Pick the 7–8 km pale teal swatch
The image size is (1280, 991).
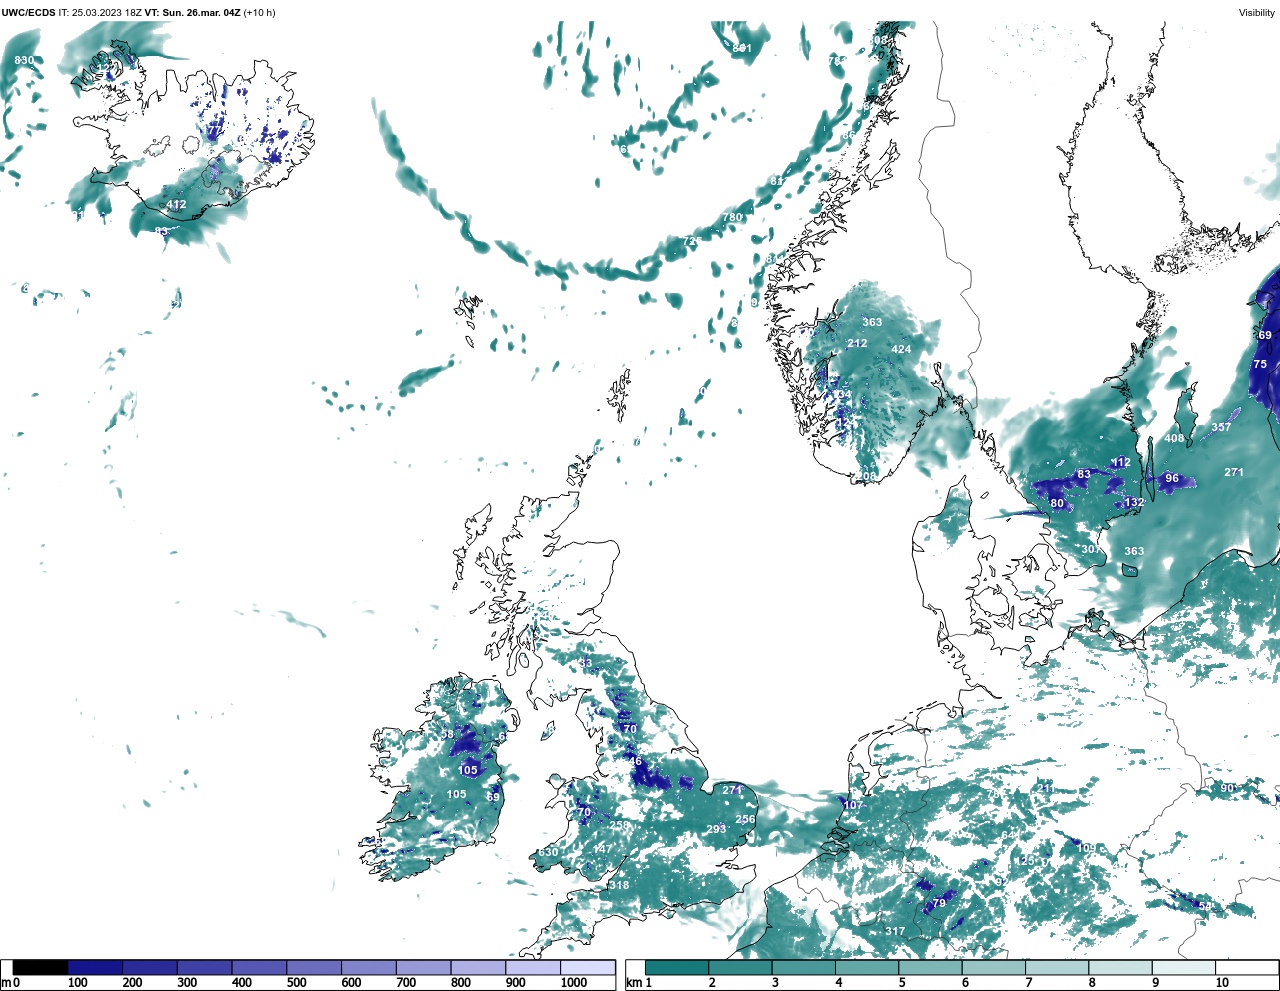click(1056, 967)
